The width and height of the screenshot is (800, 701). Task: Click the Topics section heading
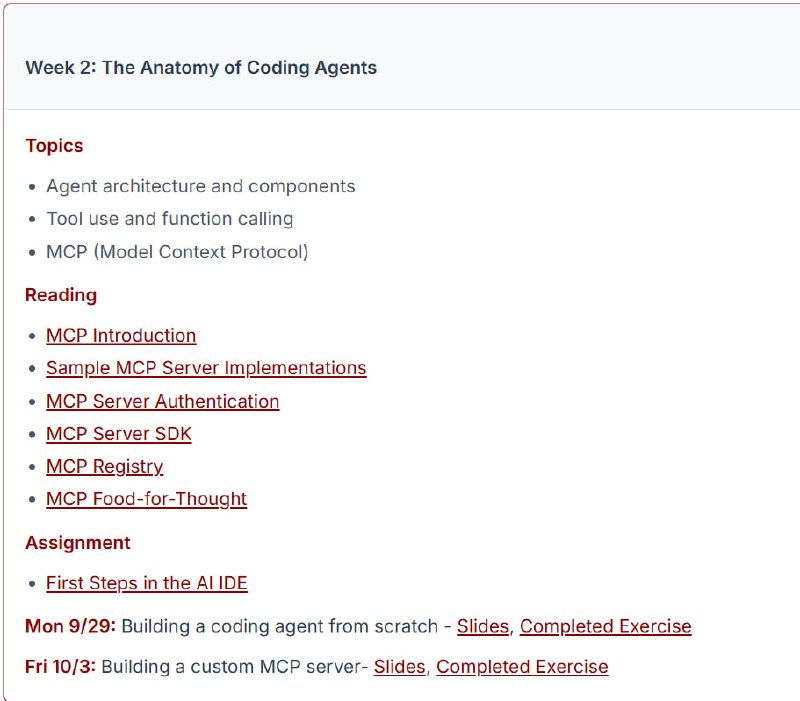point(54,146)
